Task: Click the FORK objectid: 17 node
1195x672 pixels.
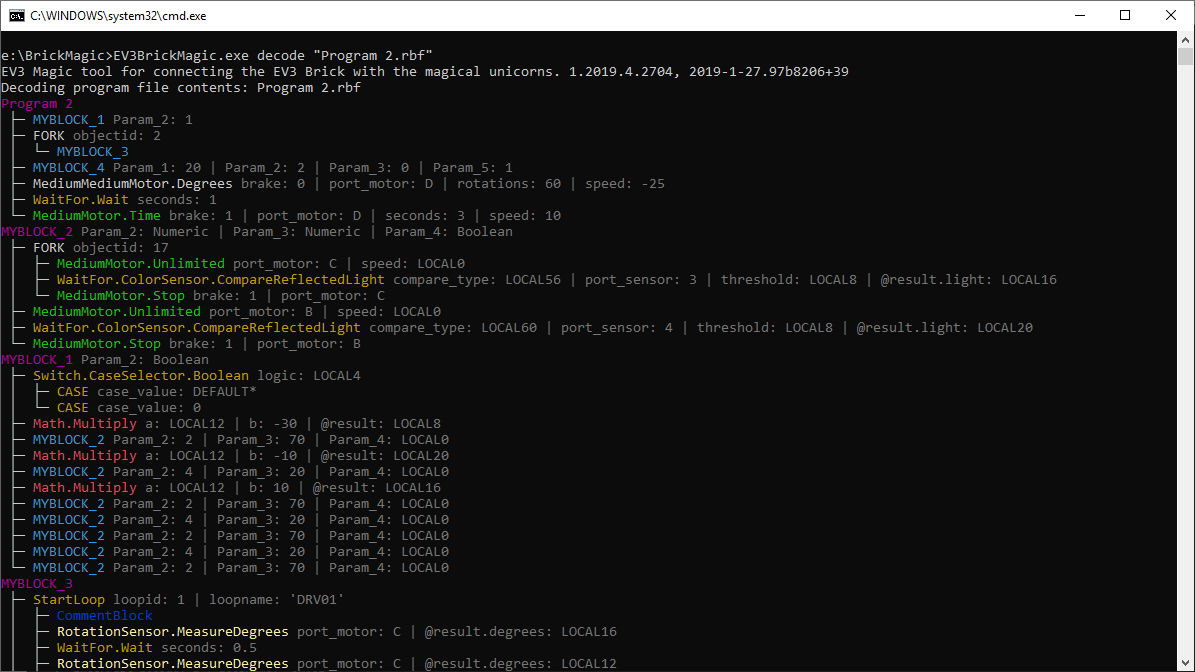Action: 100,248
